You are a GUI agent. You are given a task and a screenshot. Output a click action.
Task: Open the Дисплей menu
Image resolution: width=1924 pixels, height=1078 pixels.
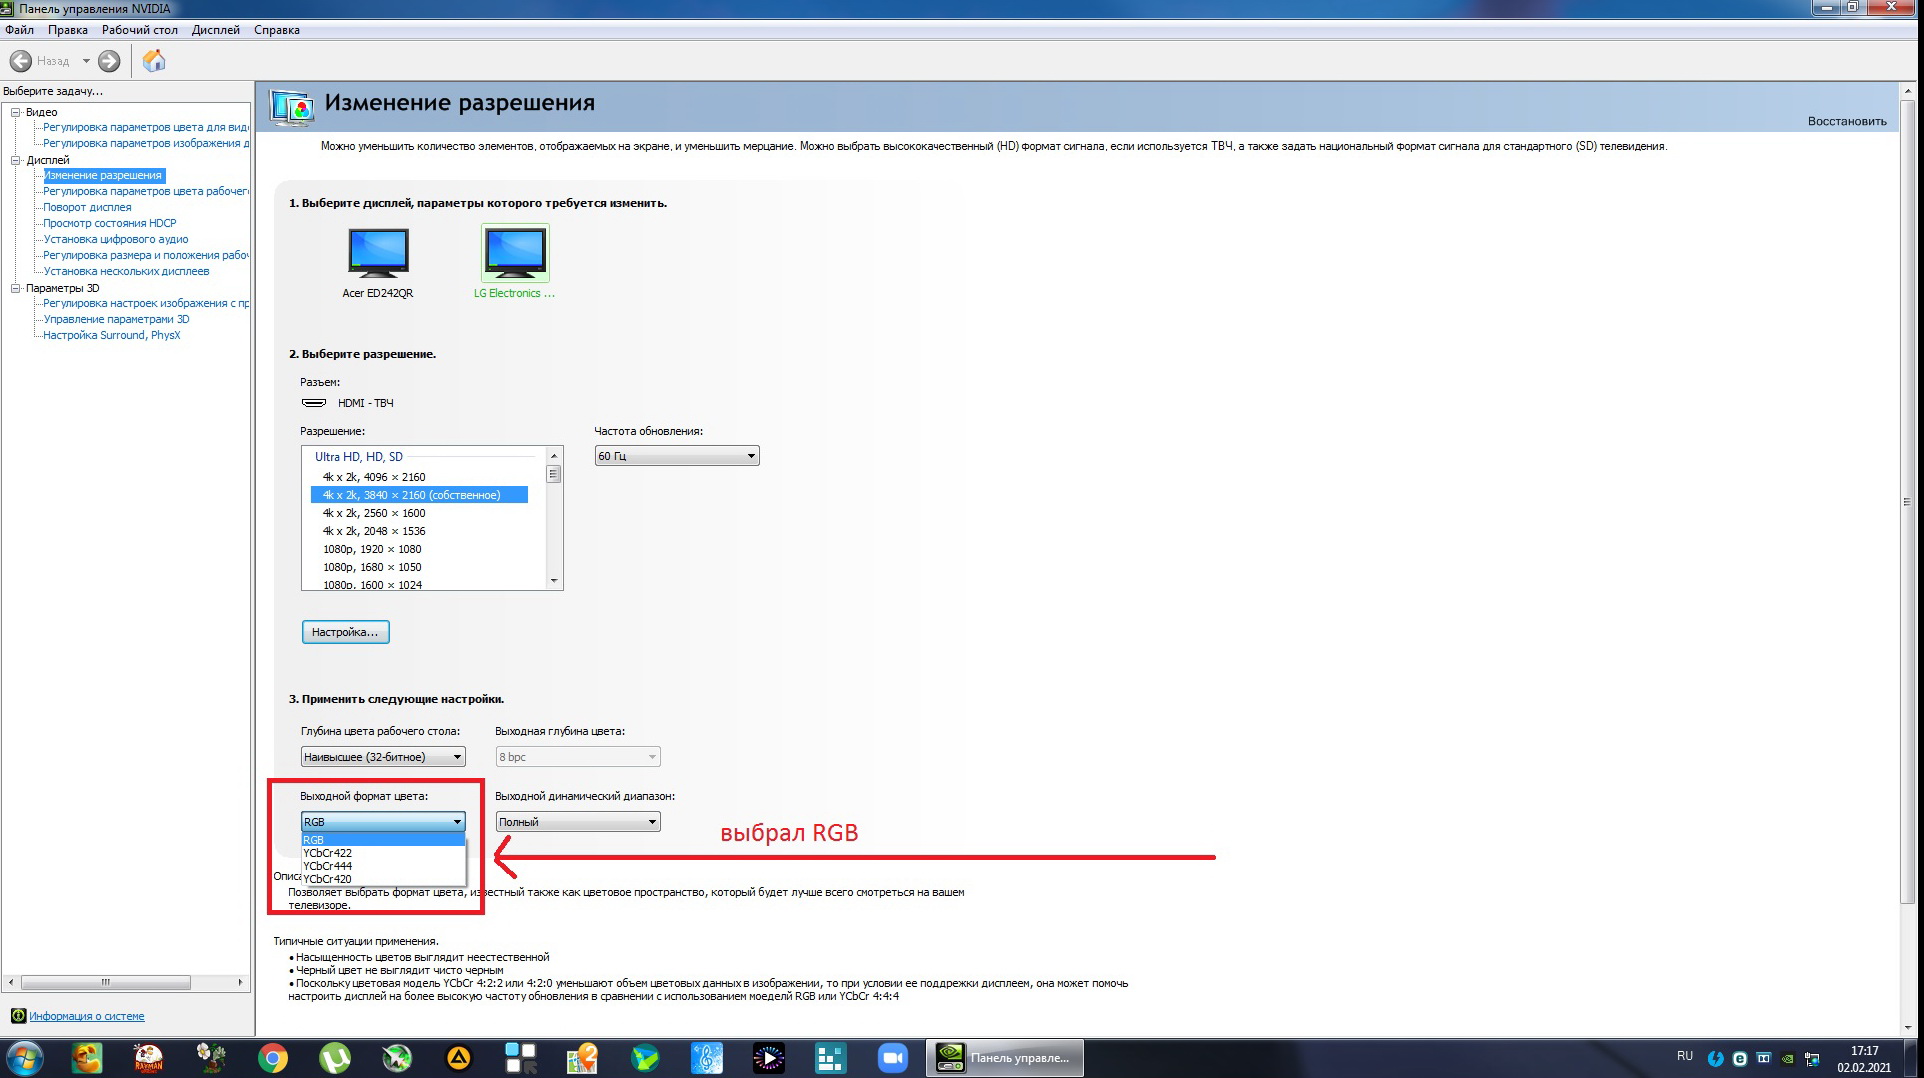[216, 30]
